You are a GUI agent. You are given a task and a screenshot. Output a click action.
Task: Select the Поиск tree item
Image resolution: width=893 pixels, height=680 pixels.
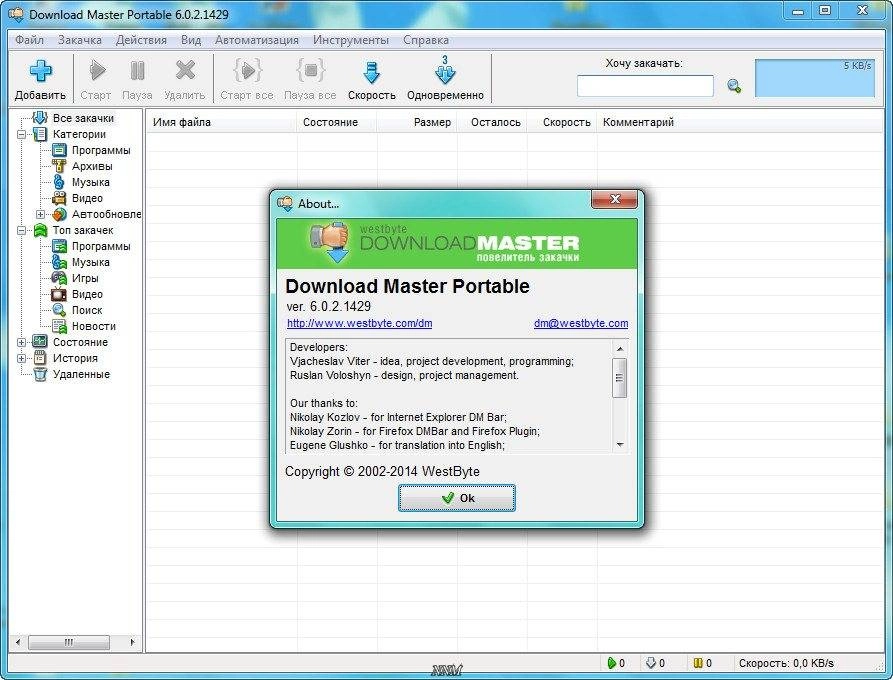tap(87, 310)
